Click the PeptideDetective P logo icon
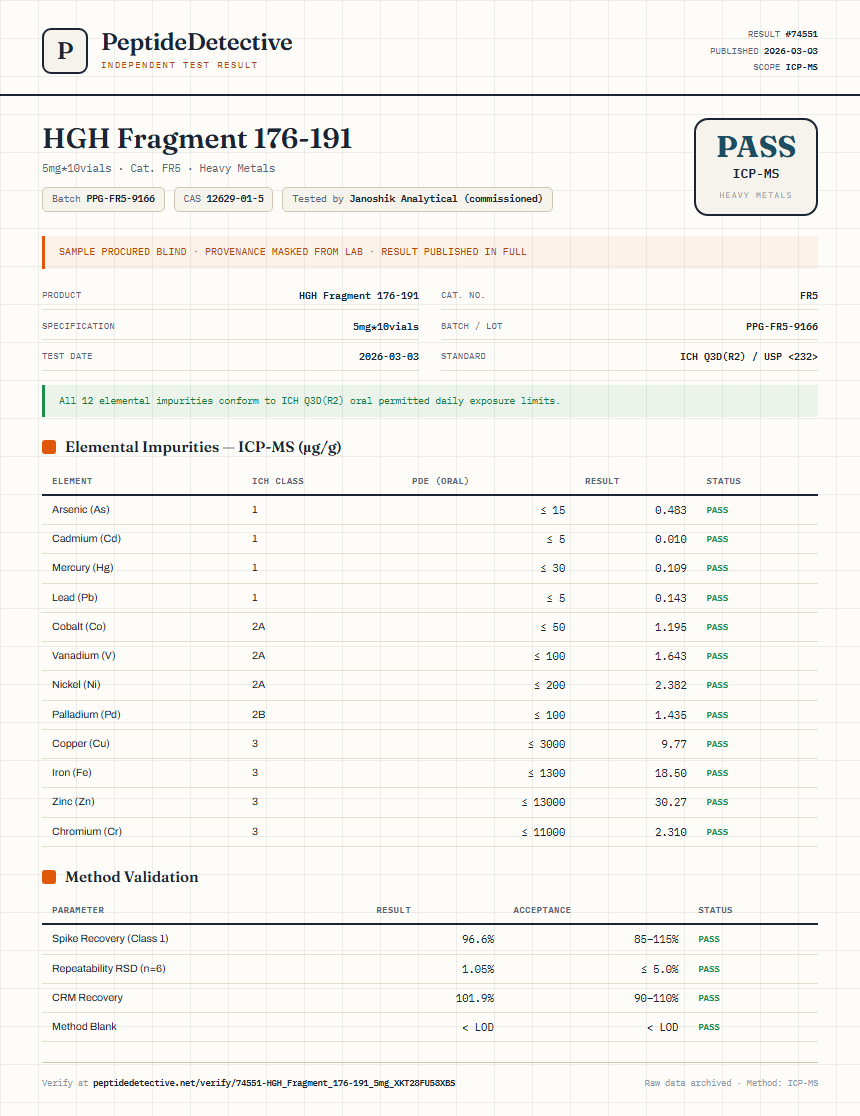The image size is (860, 1116). 65,51
